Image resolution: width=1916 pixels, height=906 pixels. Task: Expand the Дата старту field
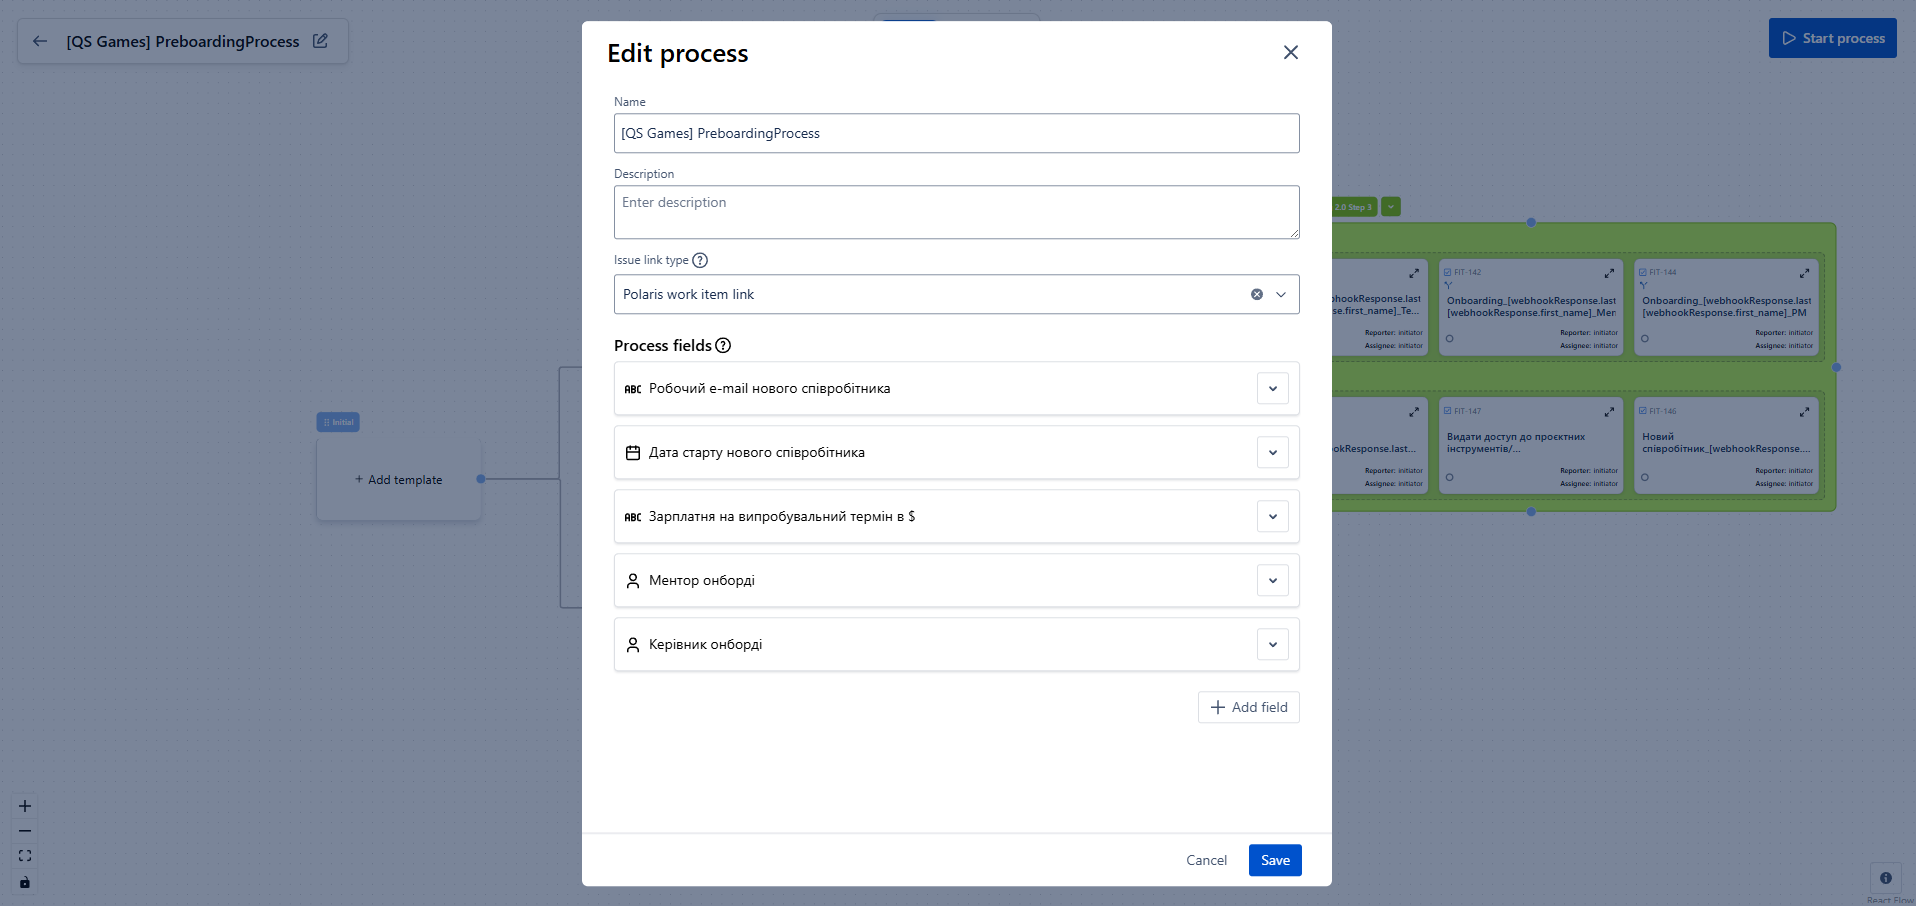click(x=1272, y=453)
